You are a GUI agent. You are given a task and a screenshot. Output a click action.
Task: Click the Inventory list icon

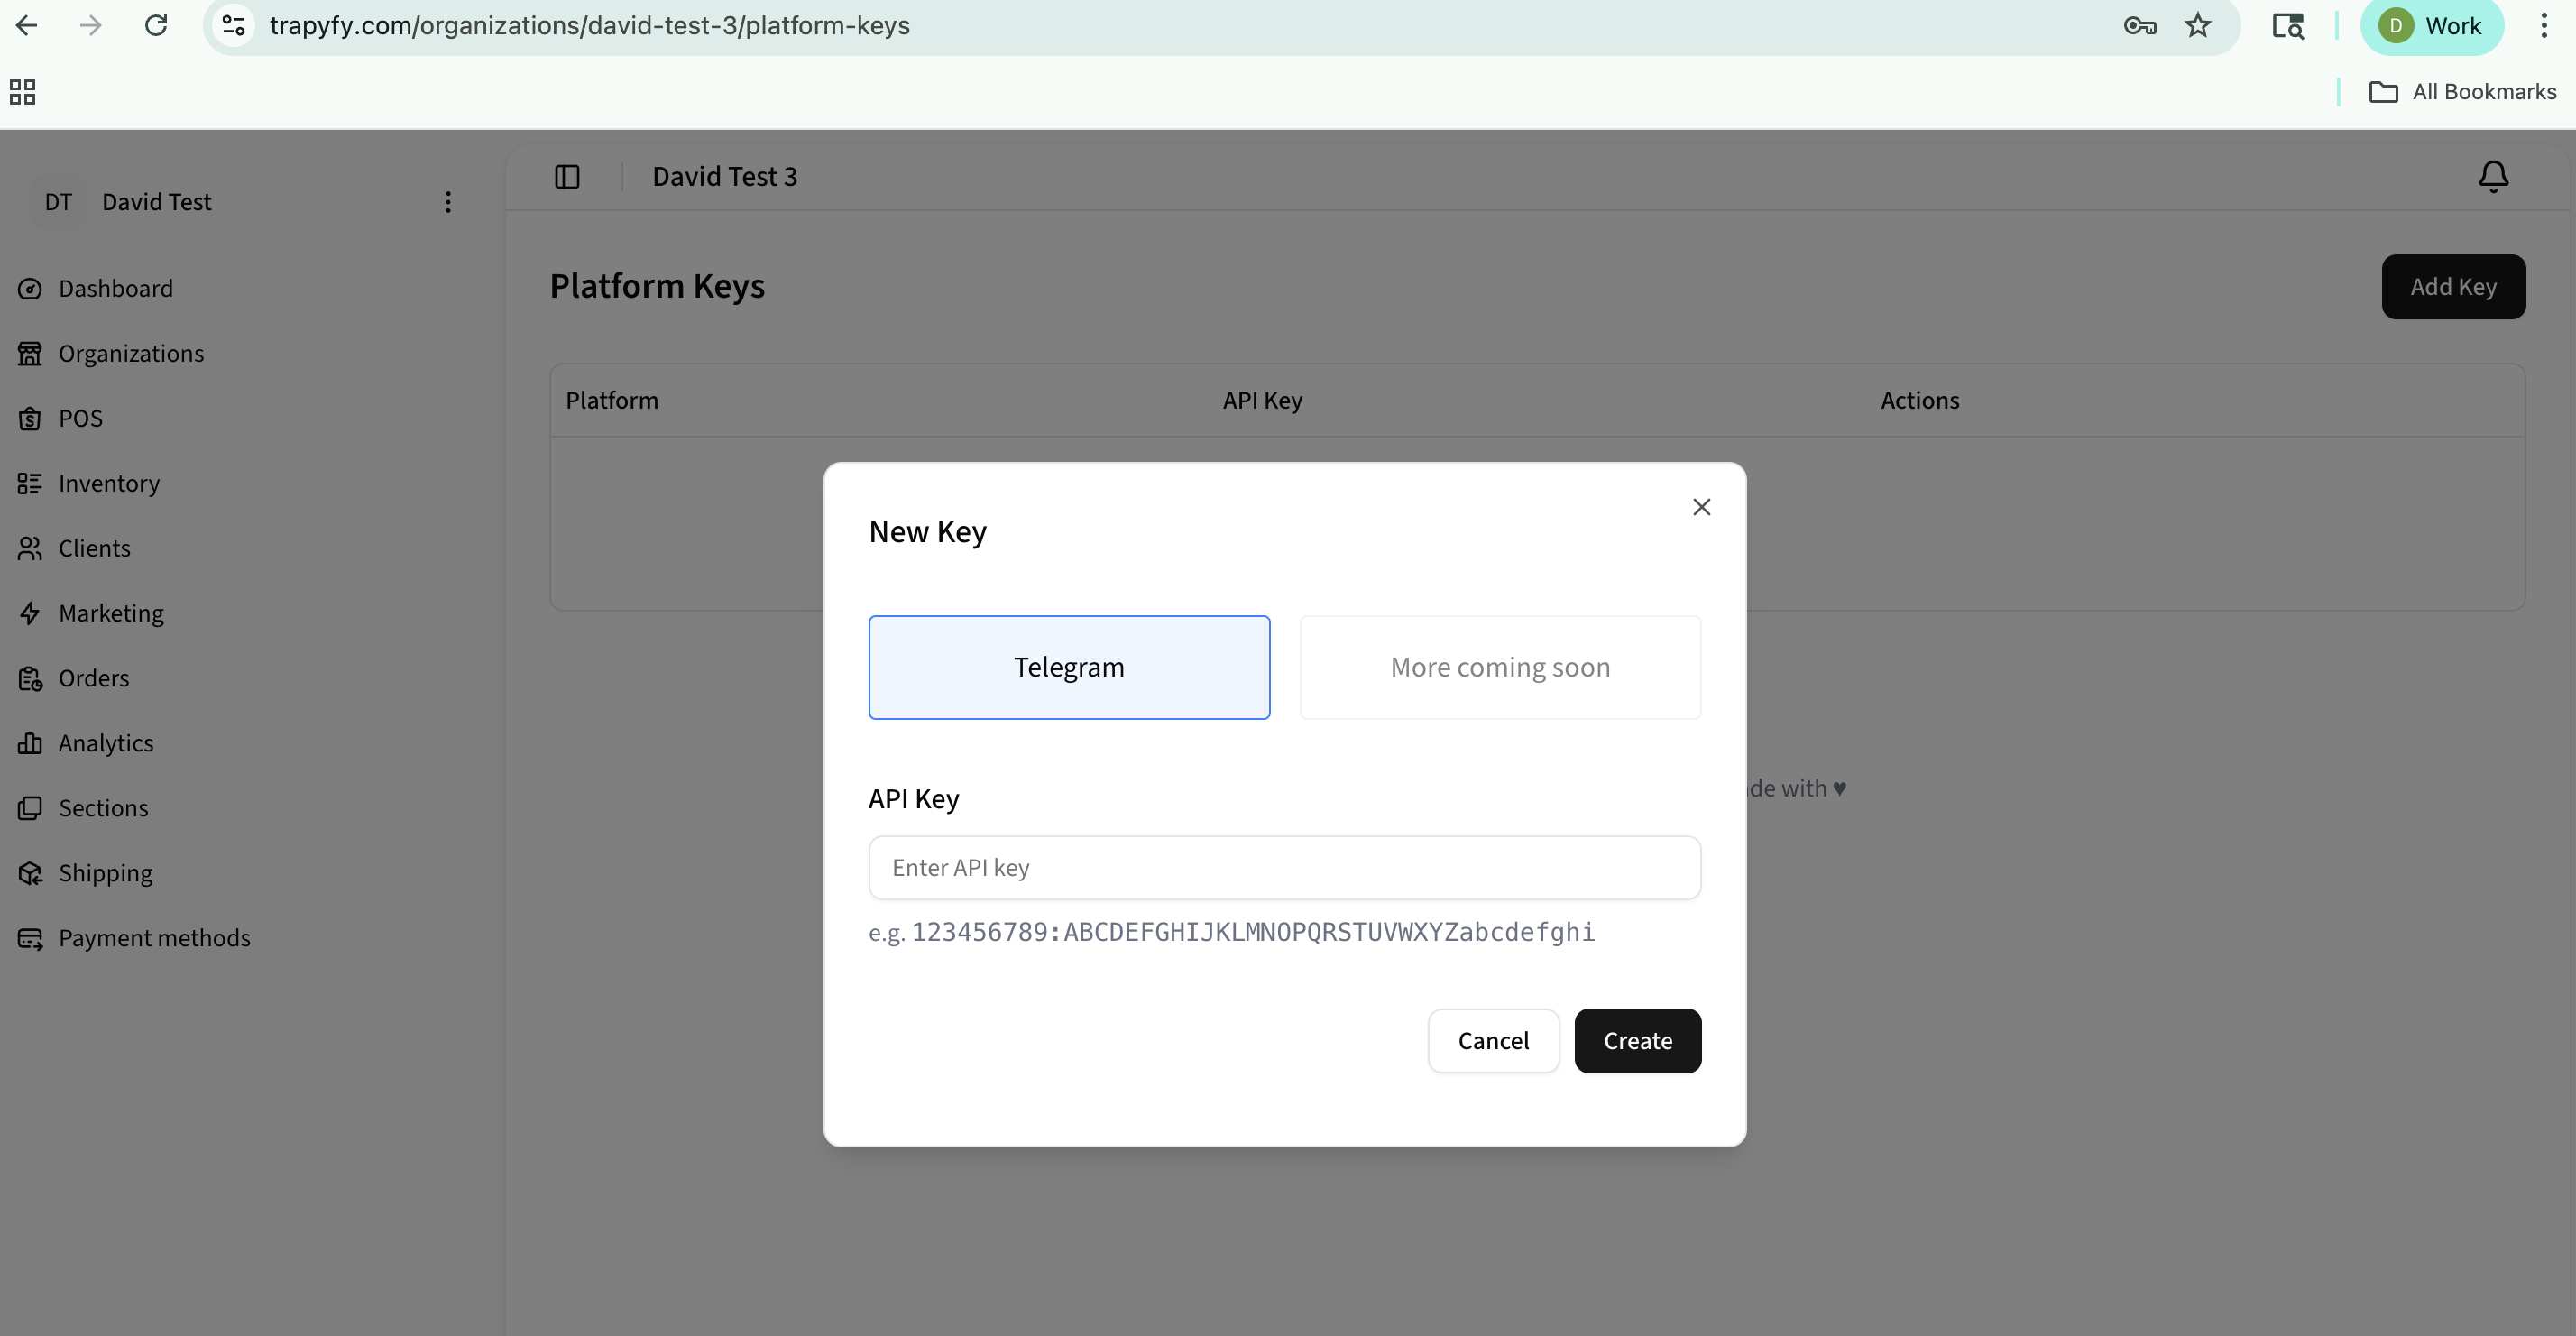pos(30,484)
